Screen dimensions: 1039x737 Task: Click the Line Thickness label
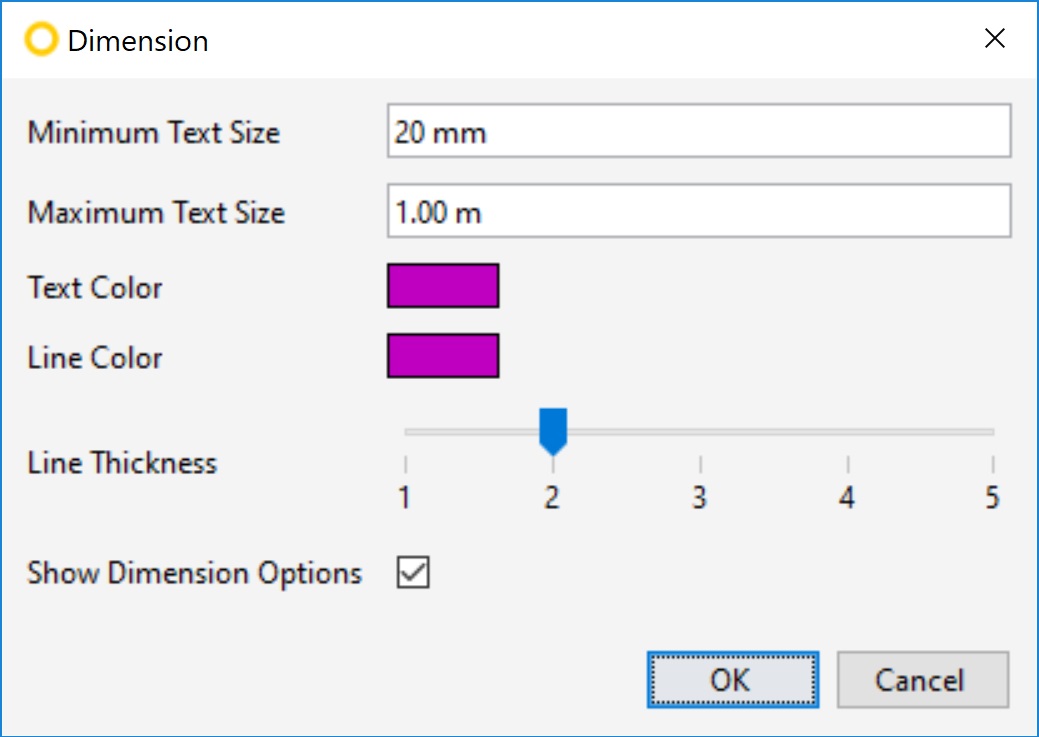[x=122, y=463]
